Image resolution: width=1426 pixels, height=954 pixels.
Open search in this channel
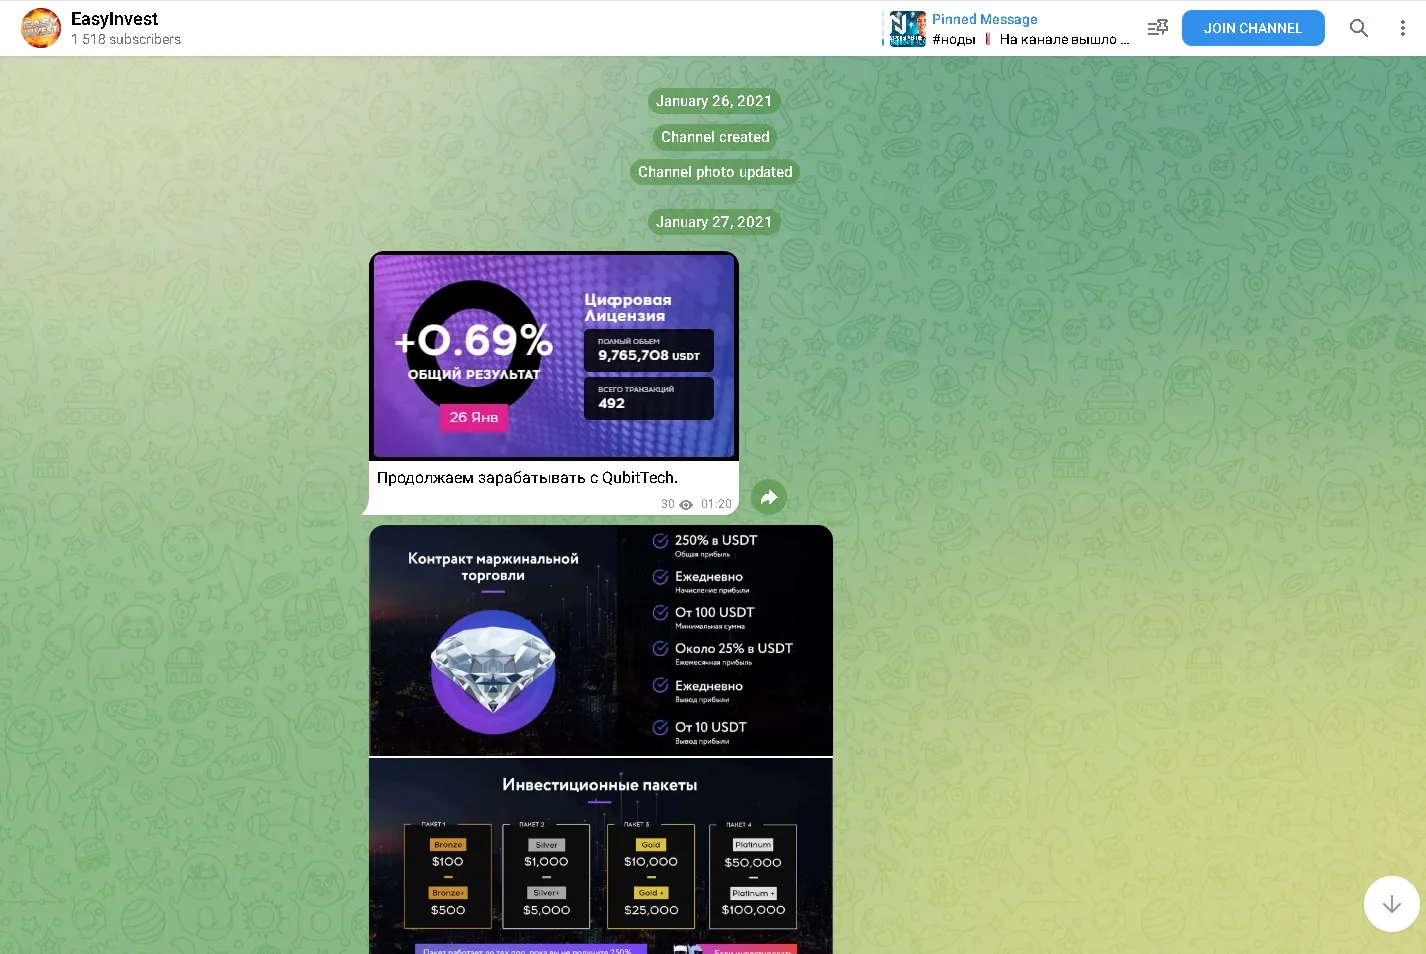[x=1358, y=28]
